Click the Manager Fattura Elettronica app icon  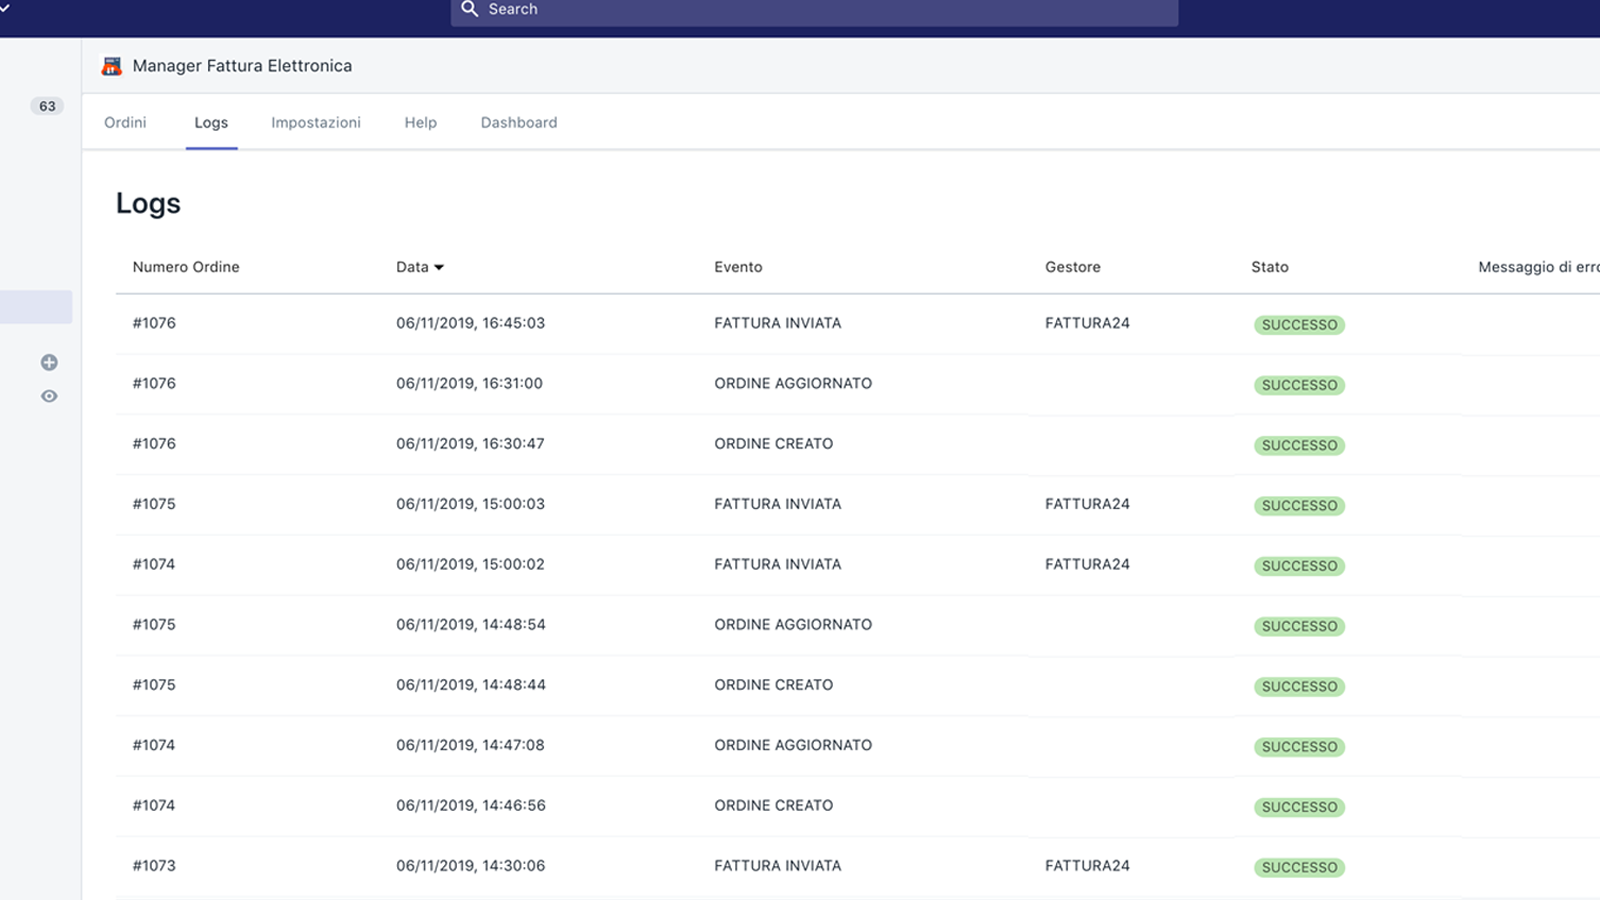112,66
